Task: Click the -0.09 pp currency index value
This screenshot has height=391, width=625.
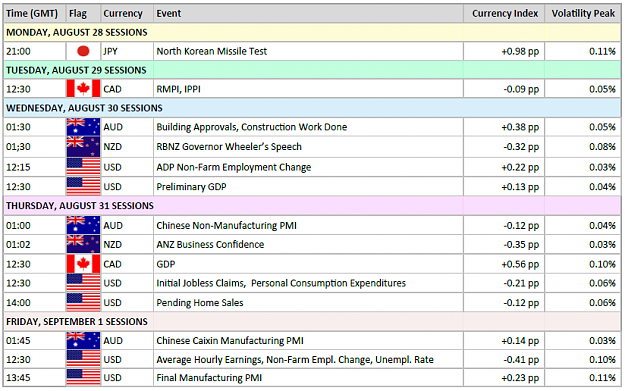Action: pos(521,89)
